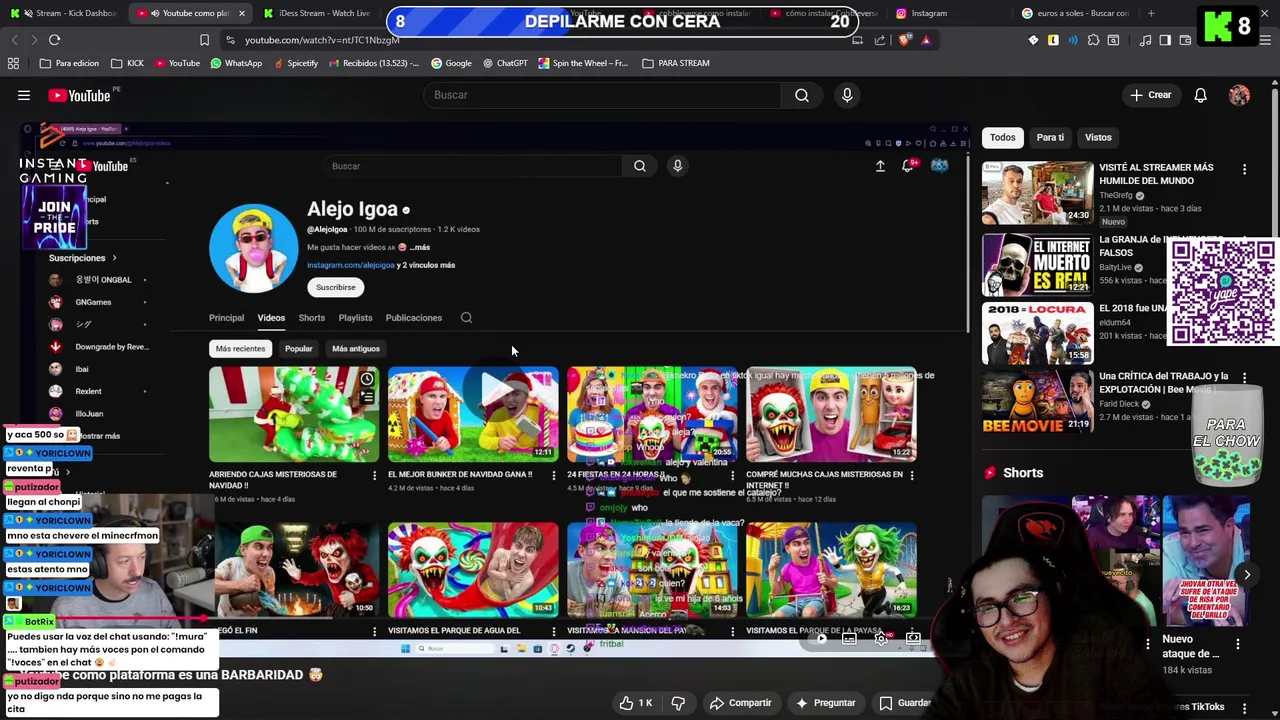Open the YouTube bookmark in bookmarks bar
1280x720 pixels.
click(x=177, y=63)
